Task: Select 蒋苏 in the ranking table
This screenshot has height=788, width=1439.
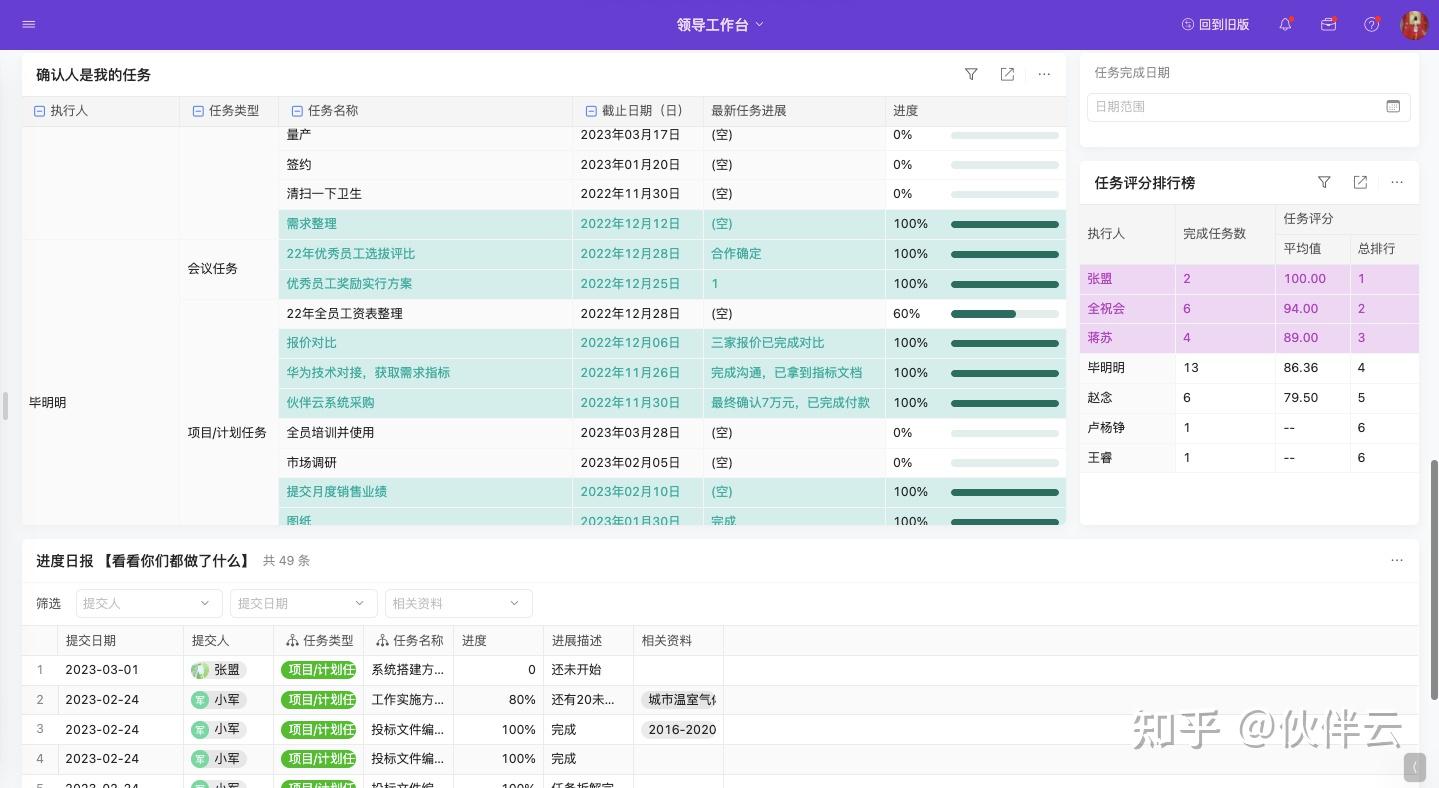Action: click(1100, 338)
